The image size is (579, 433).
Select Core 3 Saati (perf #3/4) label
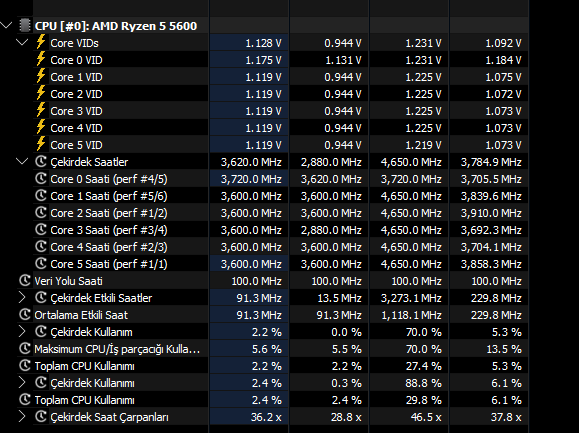[109, 230]
